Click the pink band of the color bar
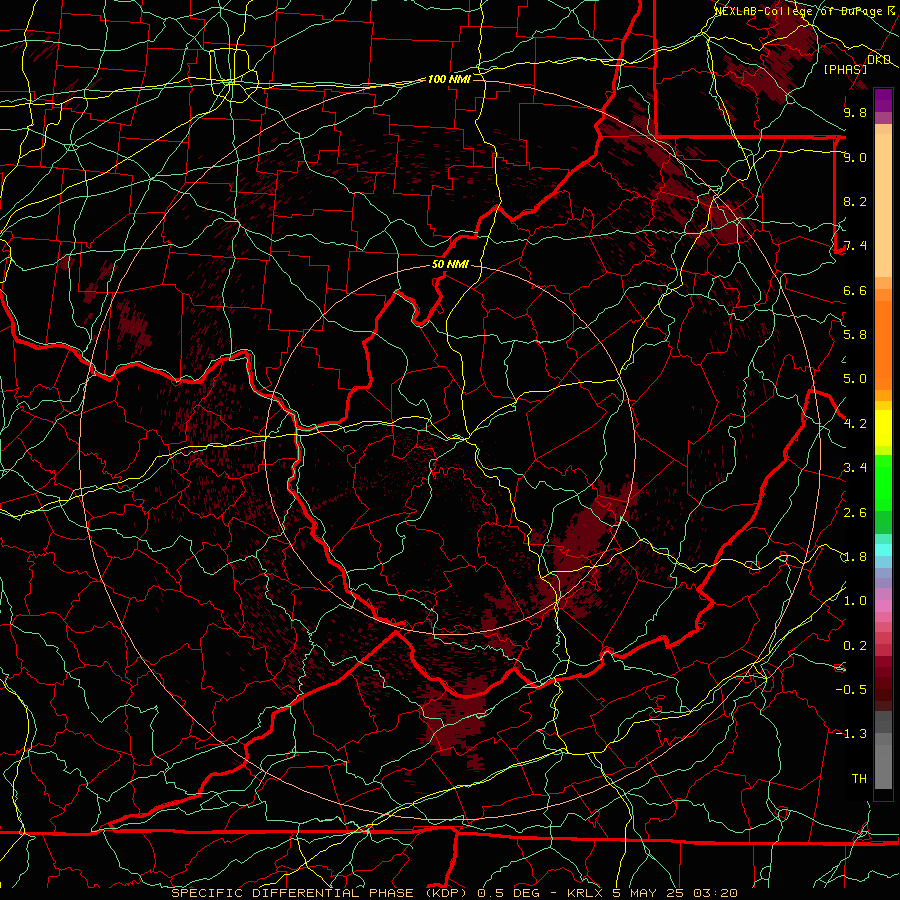Viewport: 900px width, 900px height. click(x=883, y=606)
